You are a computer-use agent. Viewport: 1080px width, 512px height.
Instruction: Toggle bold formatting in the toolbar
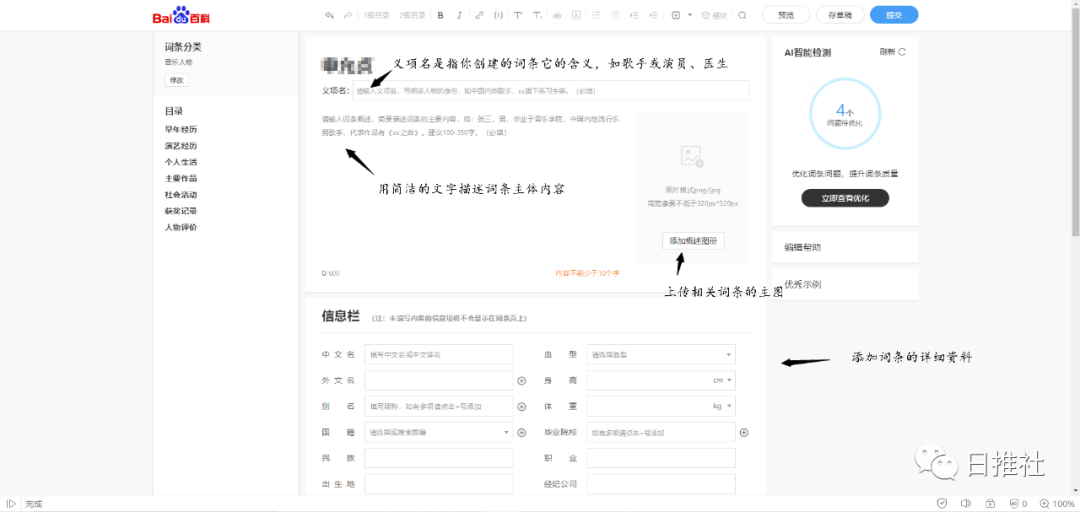[x=440, y=15]
